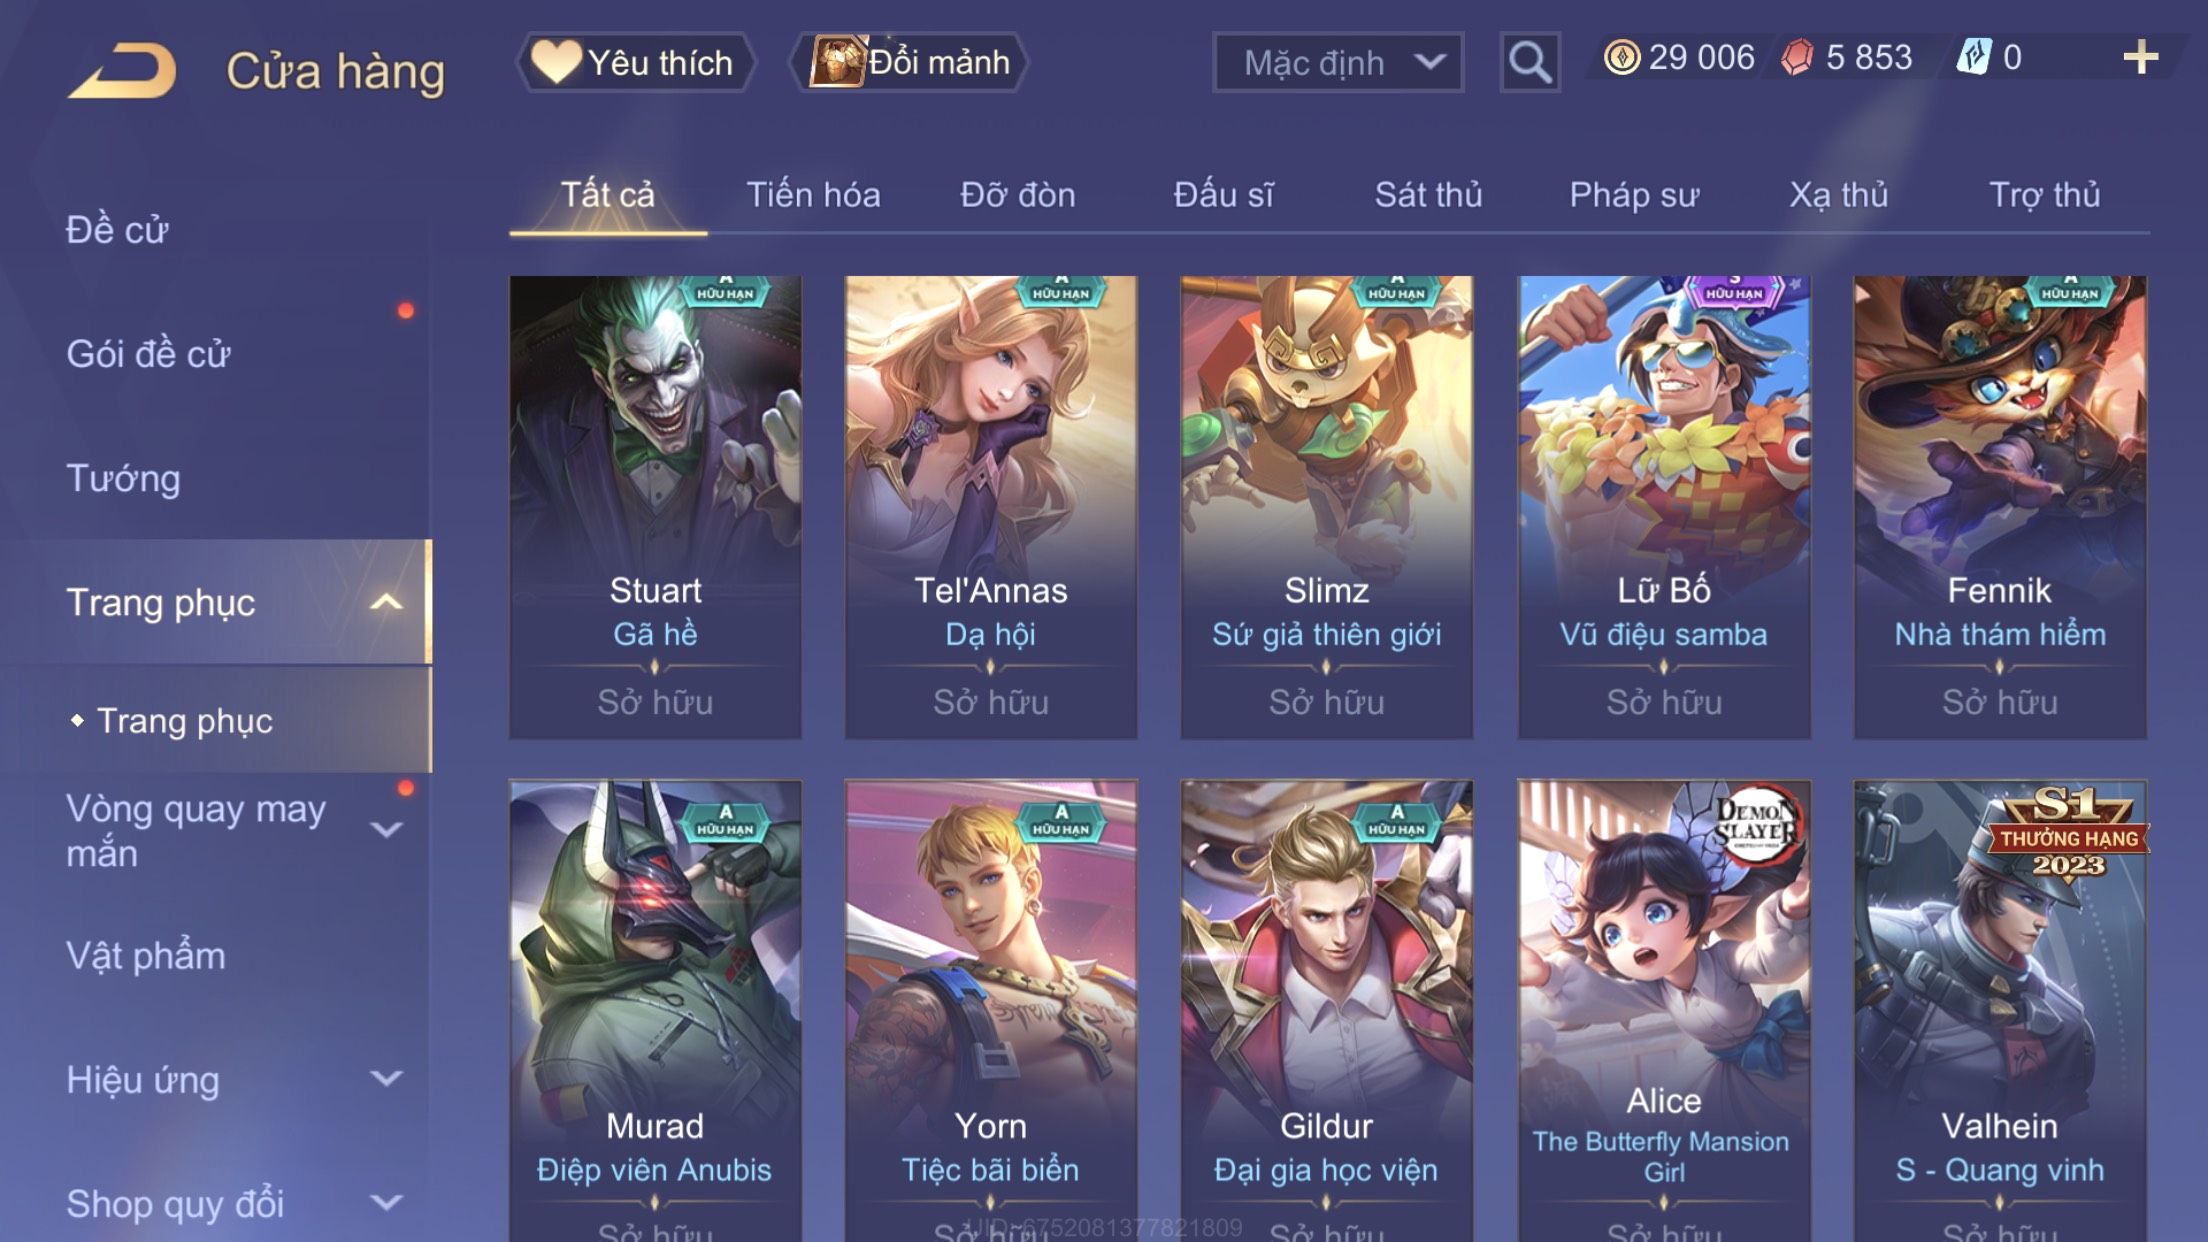Open Yêu thích heart favorites
Screen dimensions: 2208x1242
coord(635,62)
